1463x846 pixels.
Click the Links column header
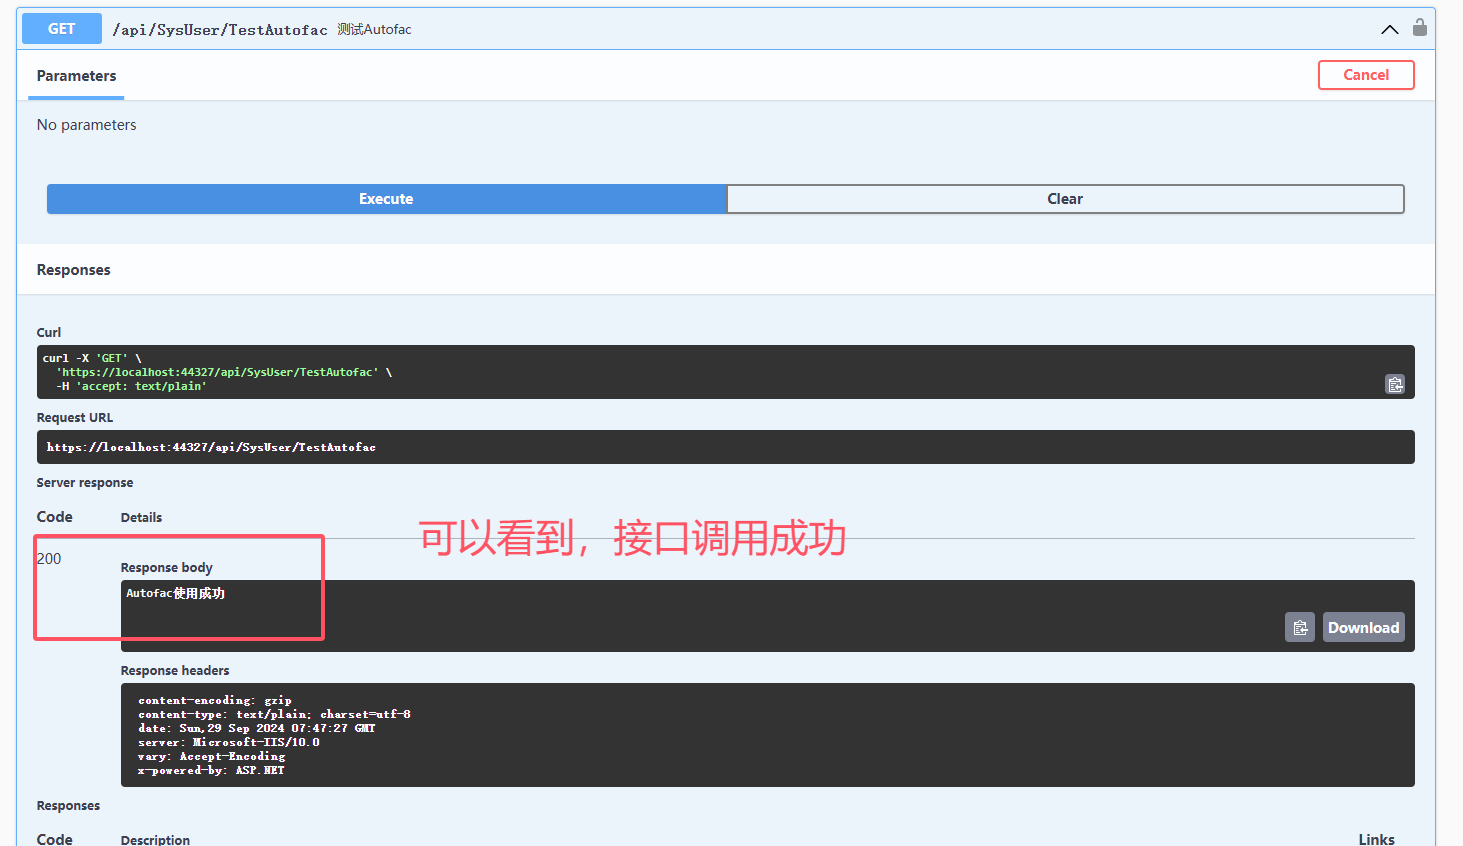pos(1376,839)
